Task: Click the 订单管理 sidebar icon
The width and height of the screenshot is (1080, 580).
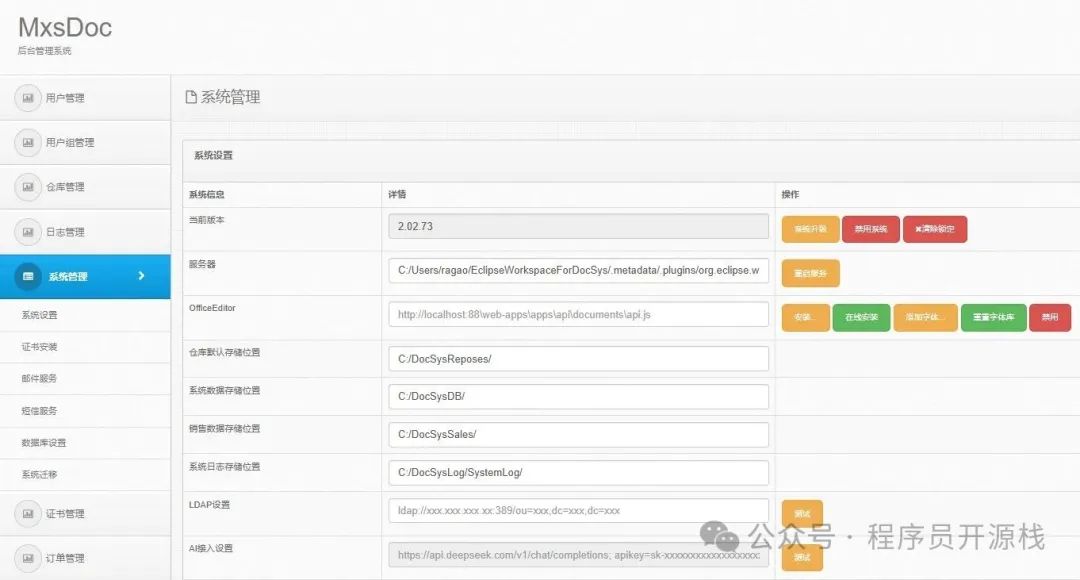Action: [x=28, y=558]
